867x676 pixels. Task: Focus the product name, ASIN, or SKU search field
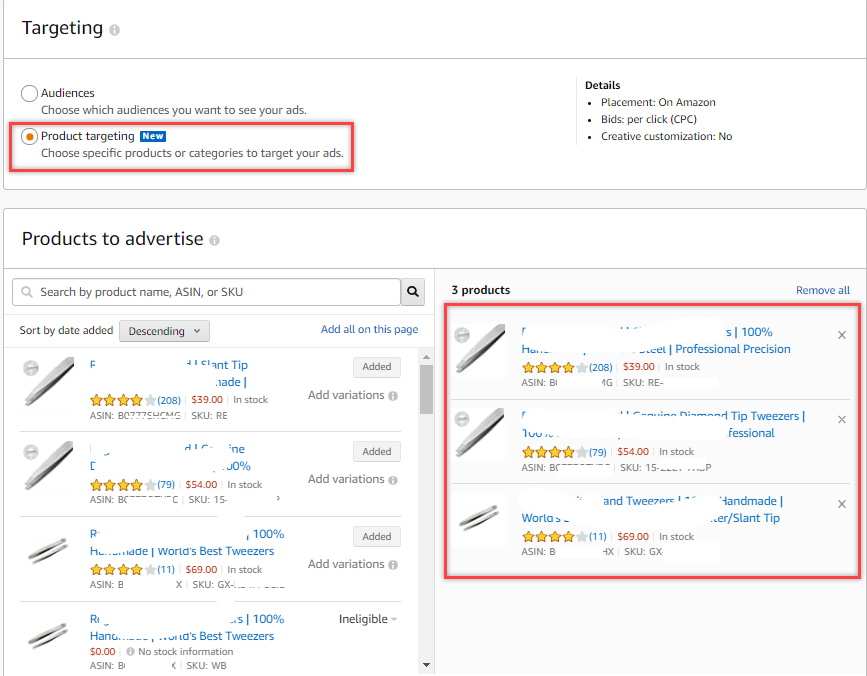(x=206, y=291)
